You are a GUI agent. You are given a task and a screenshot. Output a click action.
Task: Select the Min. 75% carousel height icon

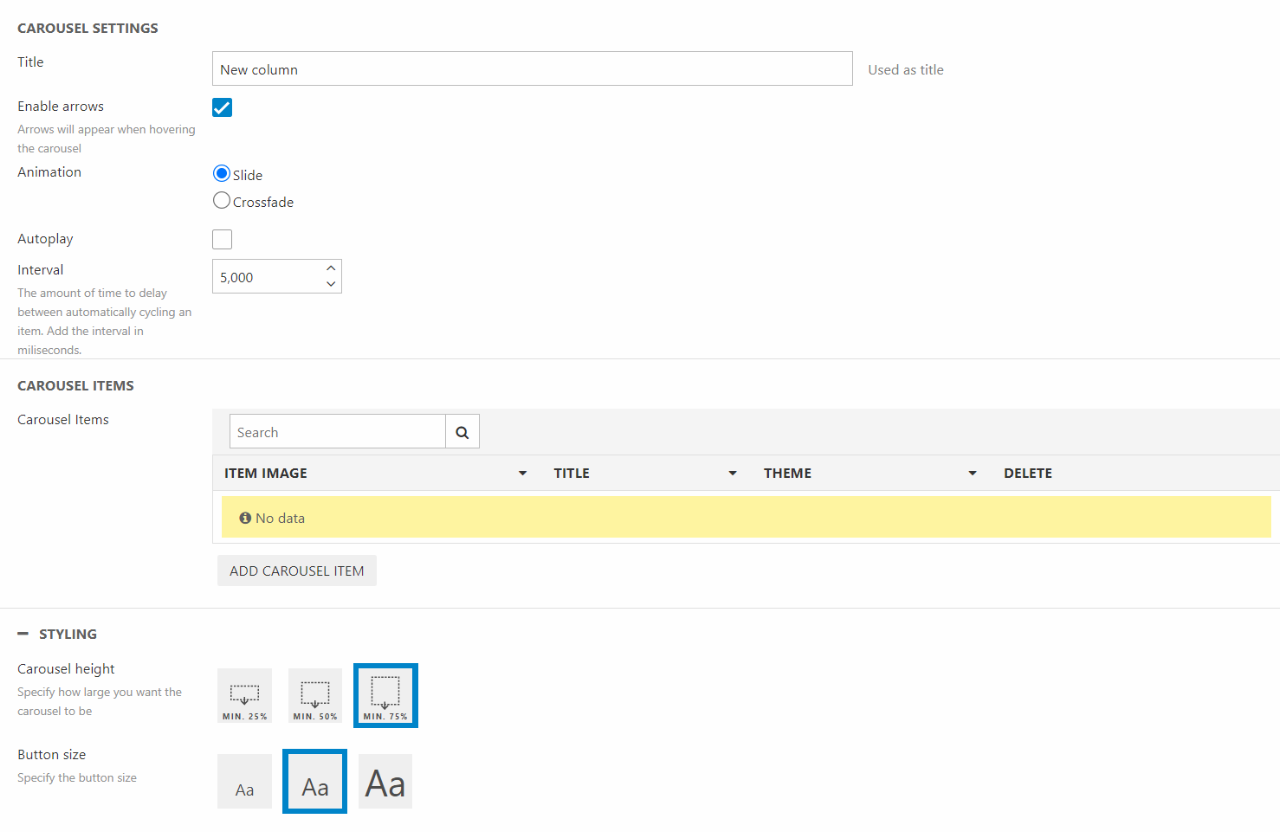[x=385, y=696]
